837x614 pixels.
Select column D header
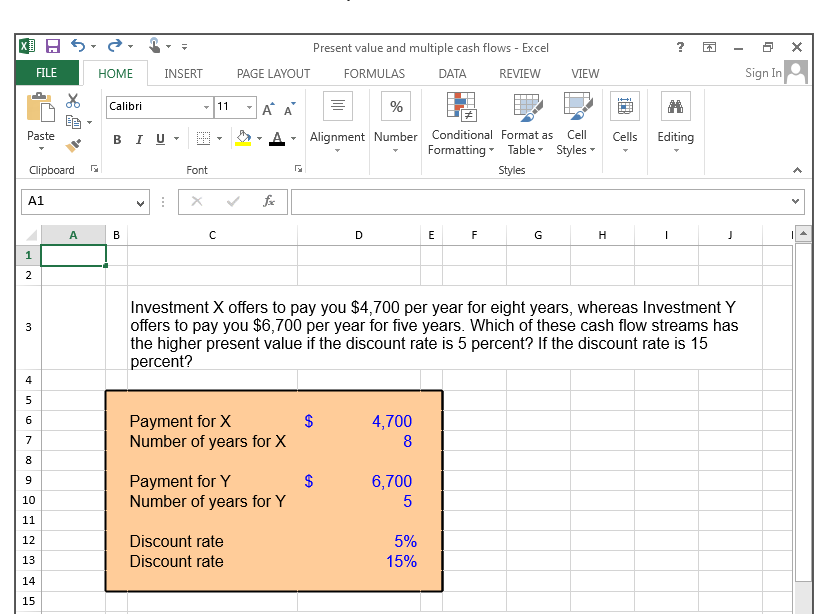[x=359, y=235]
